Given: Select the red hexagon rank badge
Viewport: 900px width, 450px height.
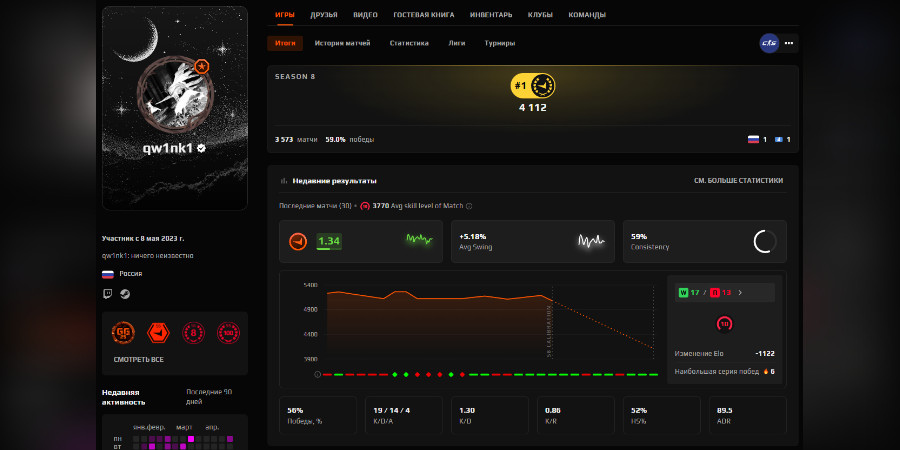Looking at the screenshot, I should [x=158, y=332].
